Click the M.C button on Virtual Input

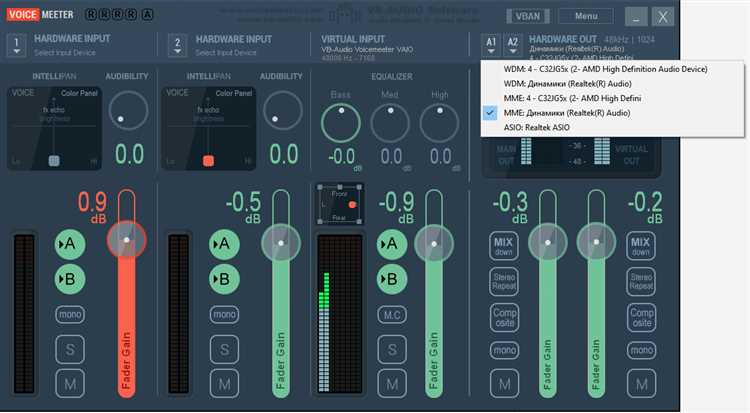pyautogui.click(x=392, y=314)
